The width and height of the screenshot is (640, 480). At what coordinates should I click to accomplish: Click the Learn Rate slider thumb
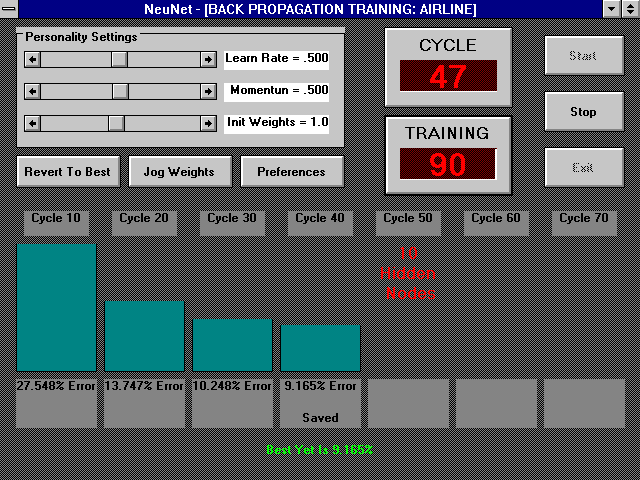click(119, 60)
